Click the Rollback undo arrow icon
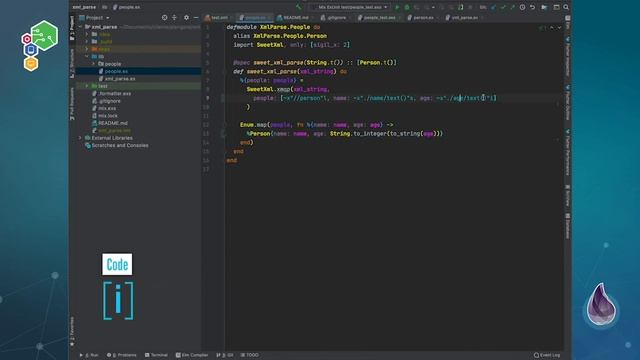The width and height of the screenshot is (640, 360). 532,7
